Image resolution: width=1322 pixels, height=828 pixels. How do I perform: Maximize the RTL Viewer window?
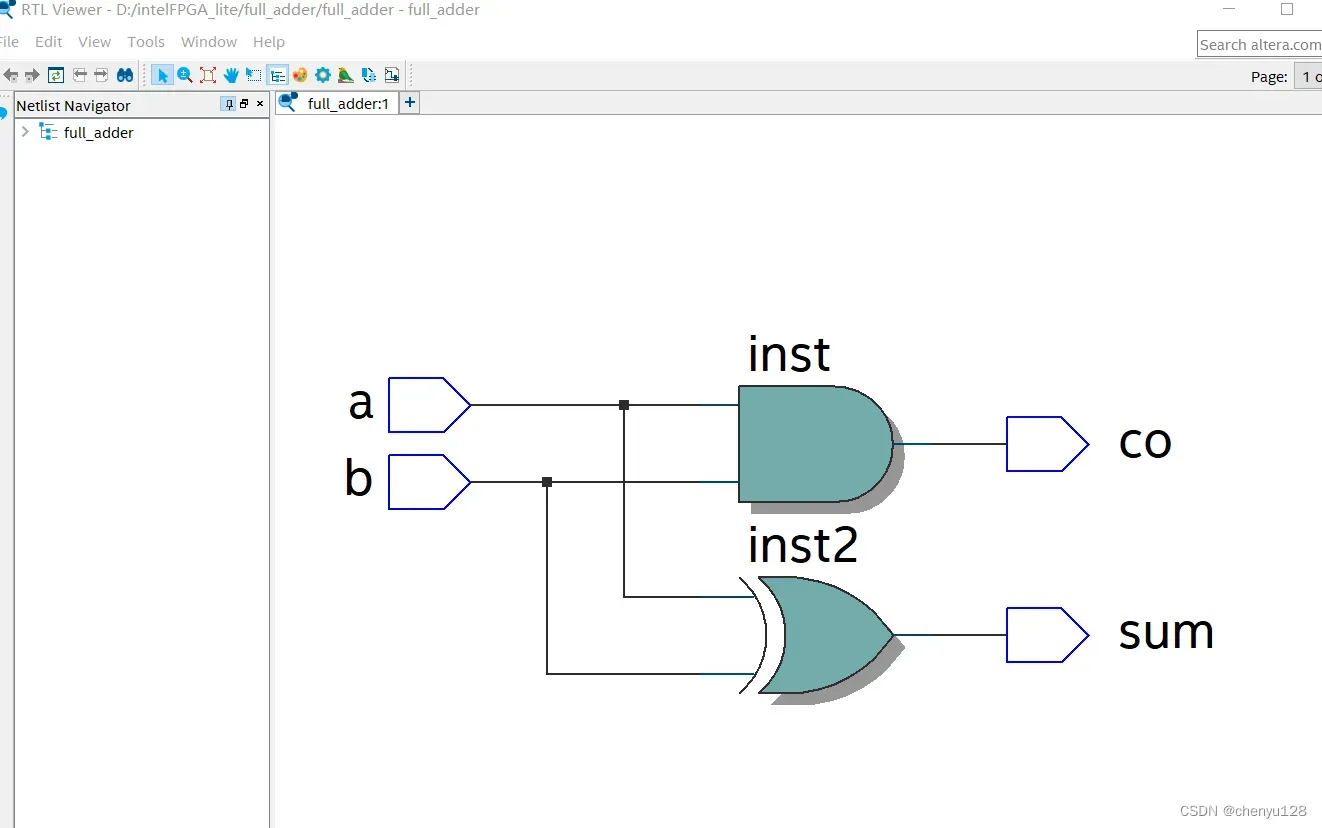(x=1287, y=9)
